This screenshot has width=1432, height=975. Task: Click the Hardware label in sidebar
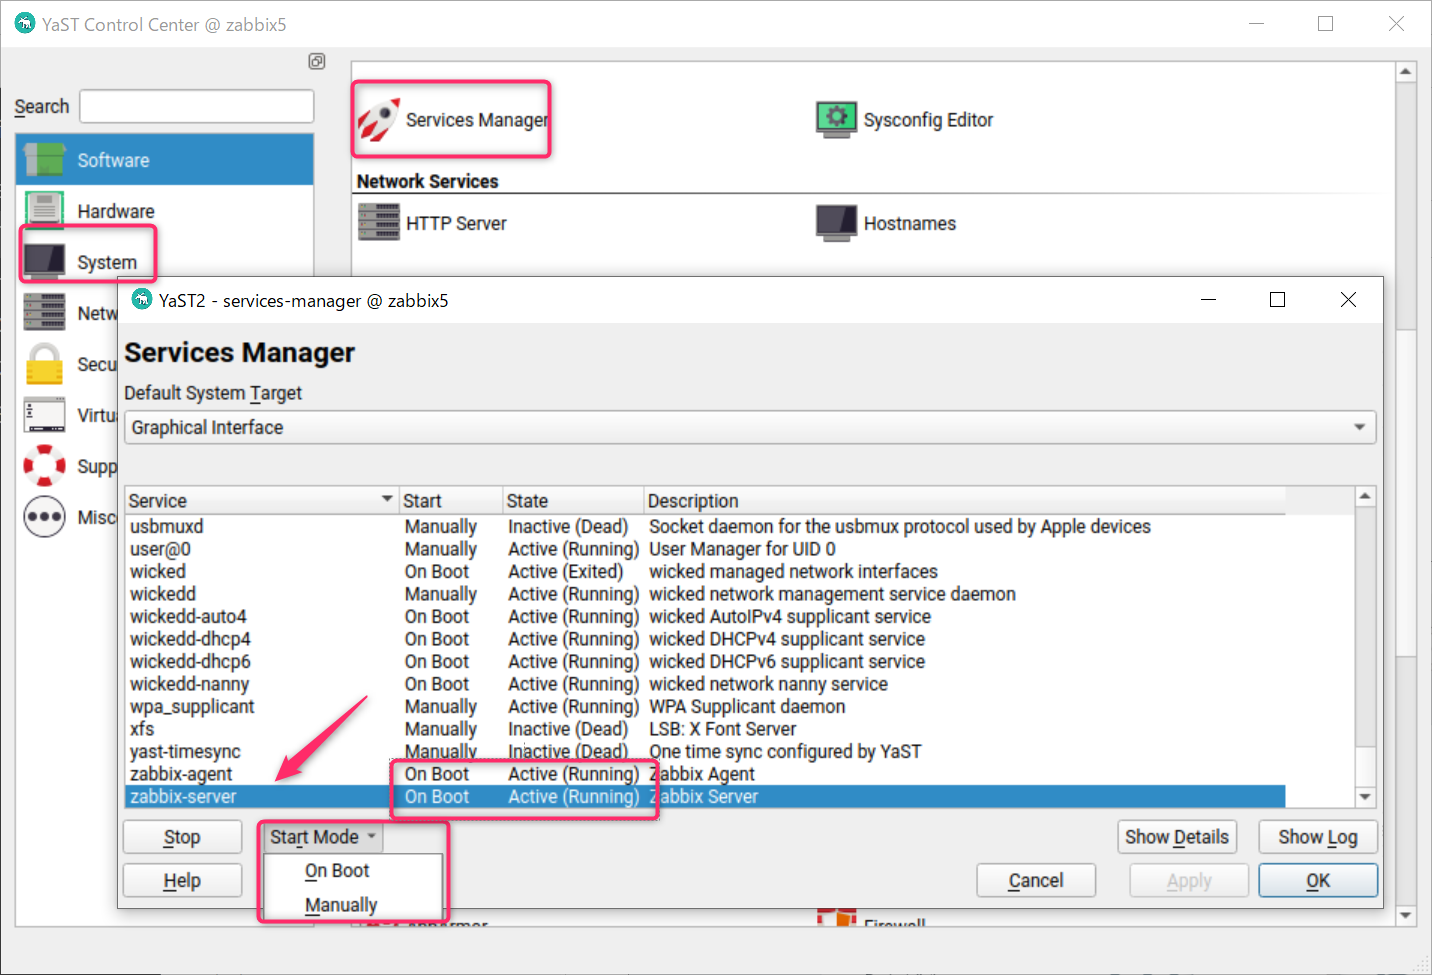click(x=116, y=211)
